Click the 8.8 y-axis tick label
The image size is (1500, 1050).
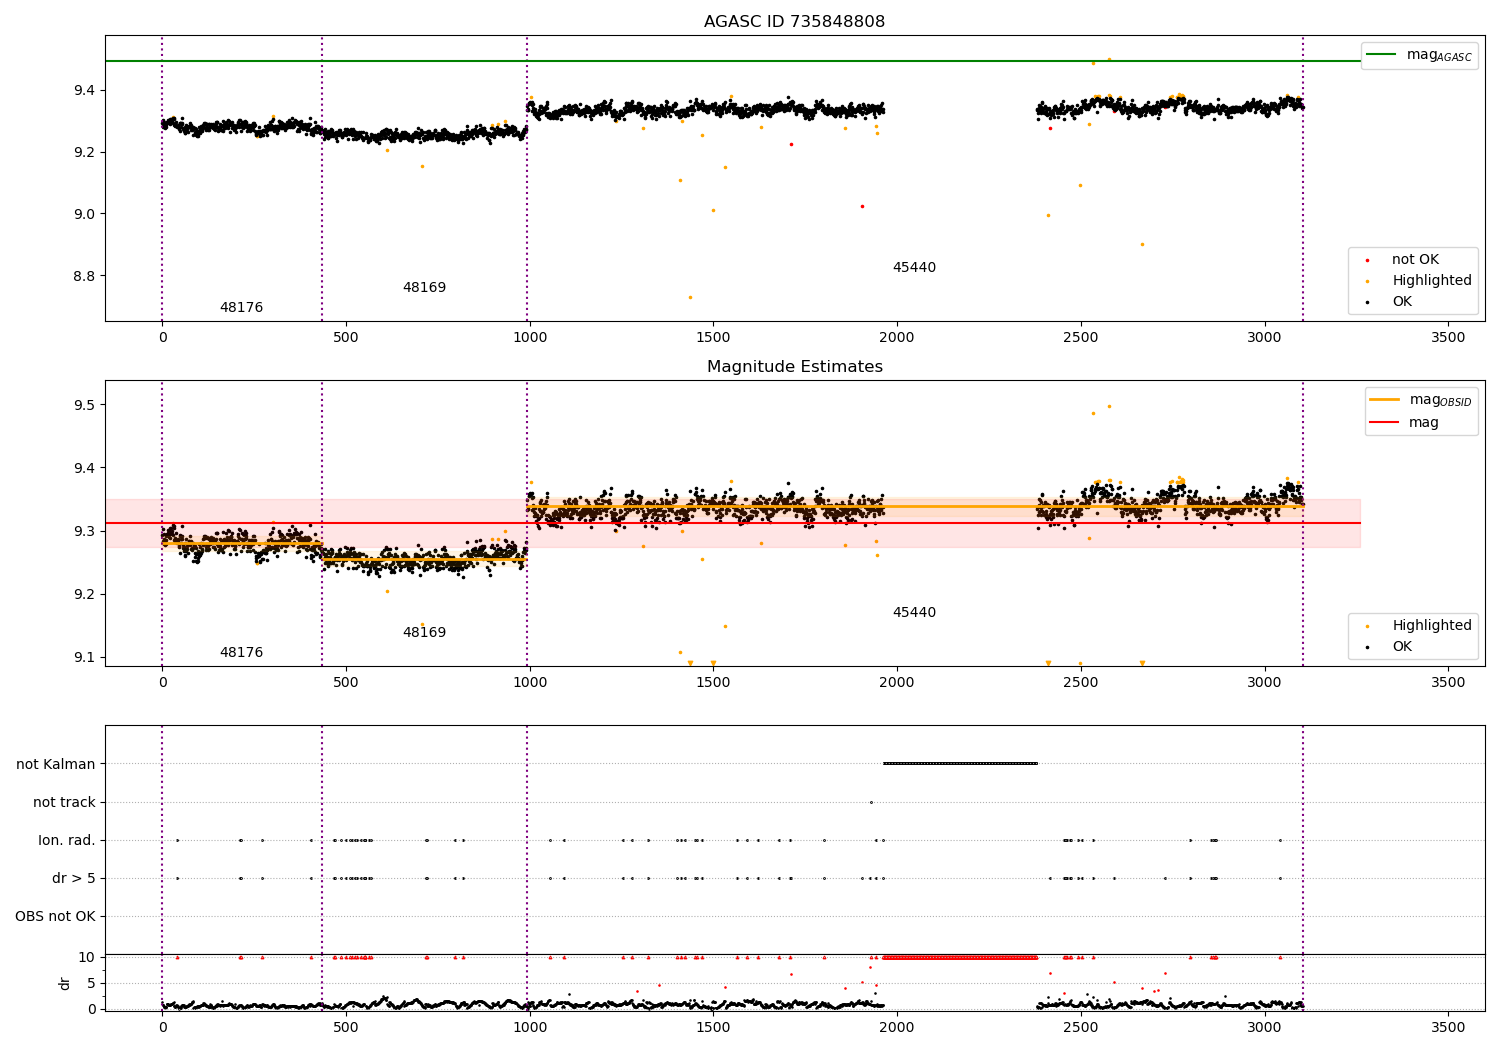pyautogui.click(x=83, y=276)
